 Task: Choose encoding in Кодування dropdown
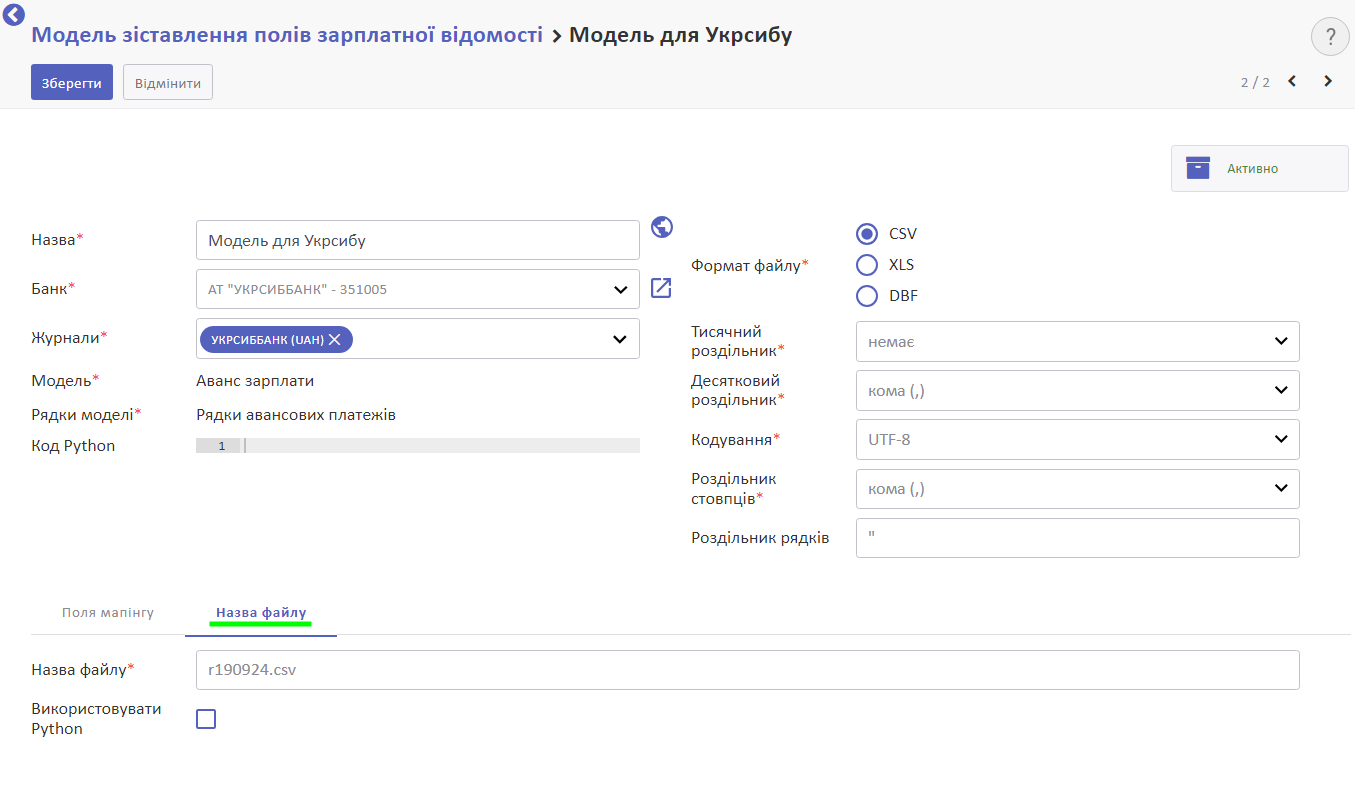1078,439
